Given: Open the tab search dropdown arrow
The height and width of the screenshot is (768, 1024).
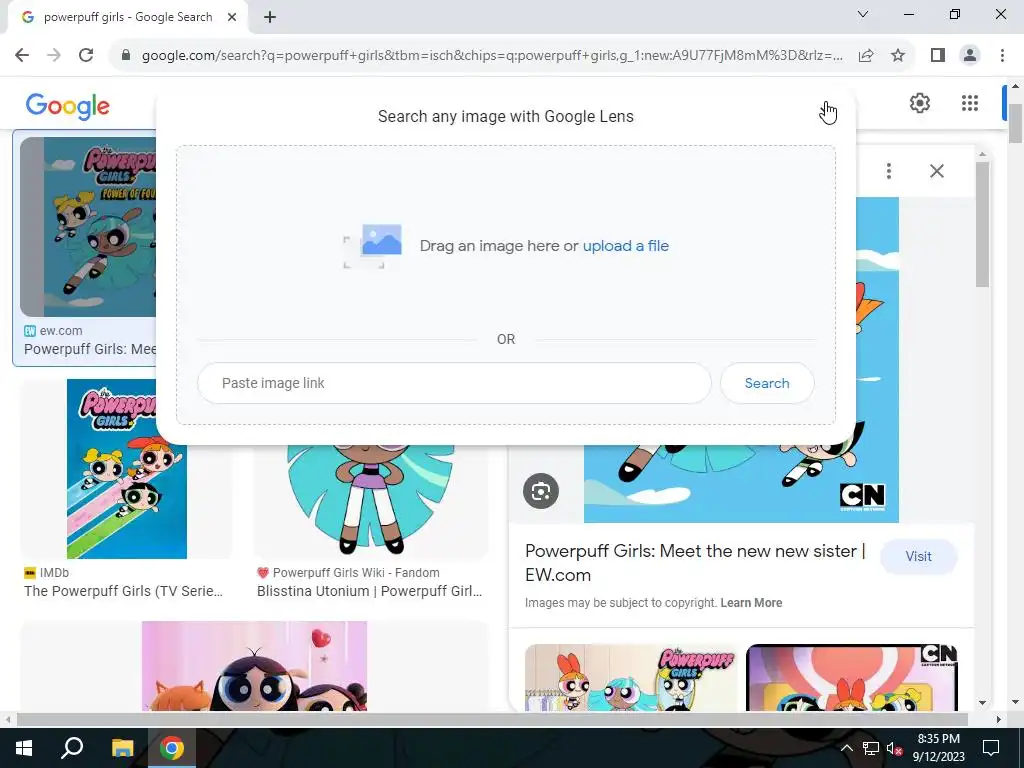Looking at the screenshot, I should click(863, 14).
